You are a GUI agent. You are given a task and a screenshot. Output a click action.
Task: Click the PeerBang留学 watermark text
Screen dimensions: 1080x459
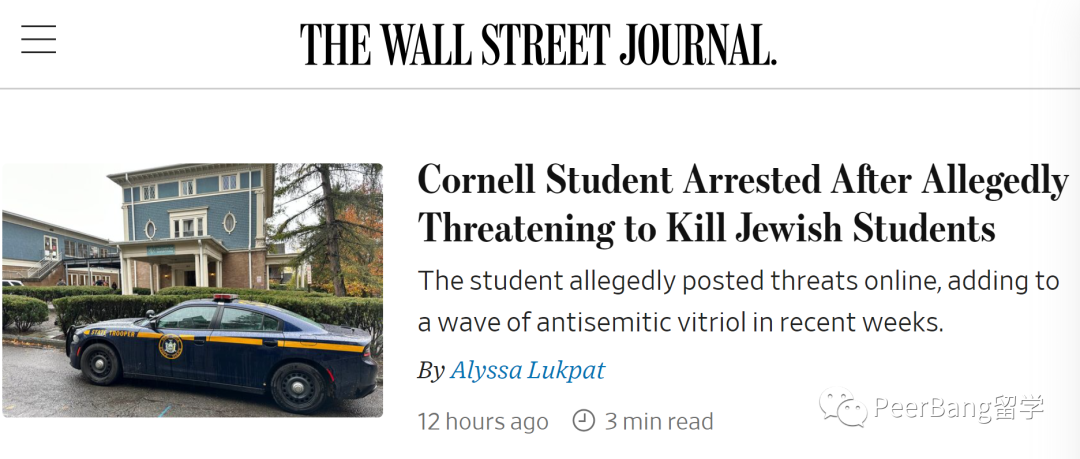(x=959, y=408)
